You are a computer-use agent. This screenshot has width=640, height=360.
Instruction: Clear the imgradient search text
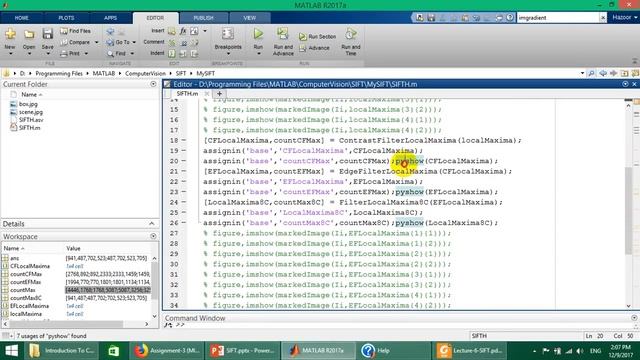(603, 18)
